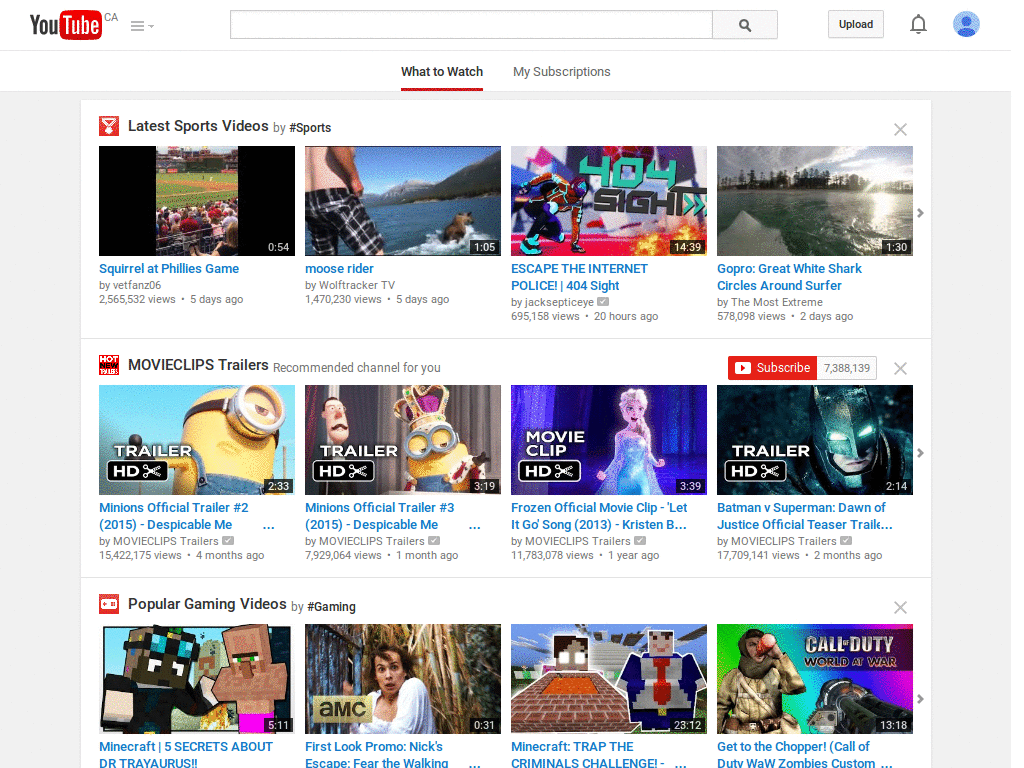Click the MOVIECLIPS Trailers channel icon
The height and width of the screenshot is (768, 1024).
click(x=109, y=365)
